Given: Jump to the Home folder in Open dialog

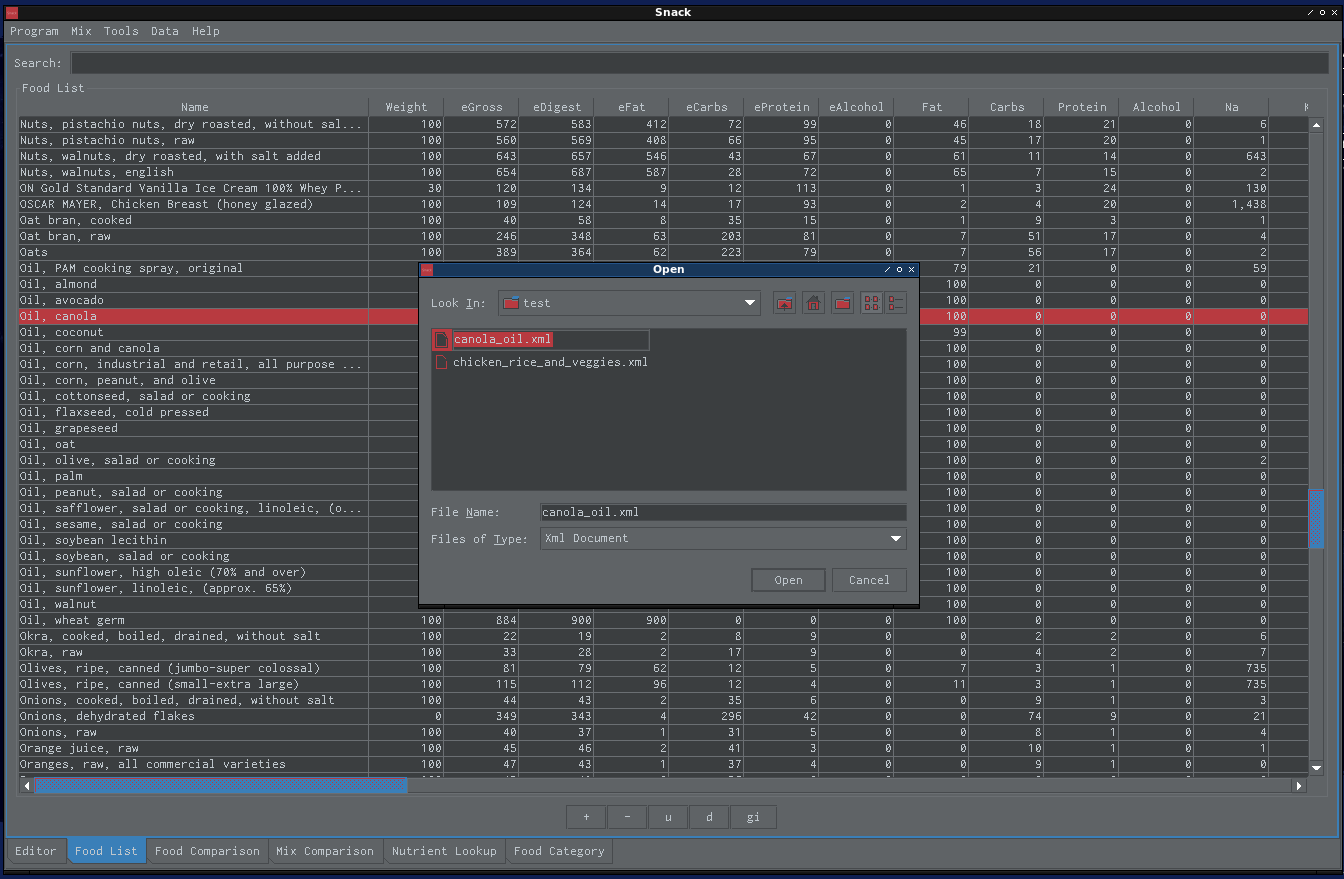Looking at the screenshot, I should click(814, 303).
